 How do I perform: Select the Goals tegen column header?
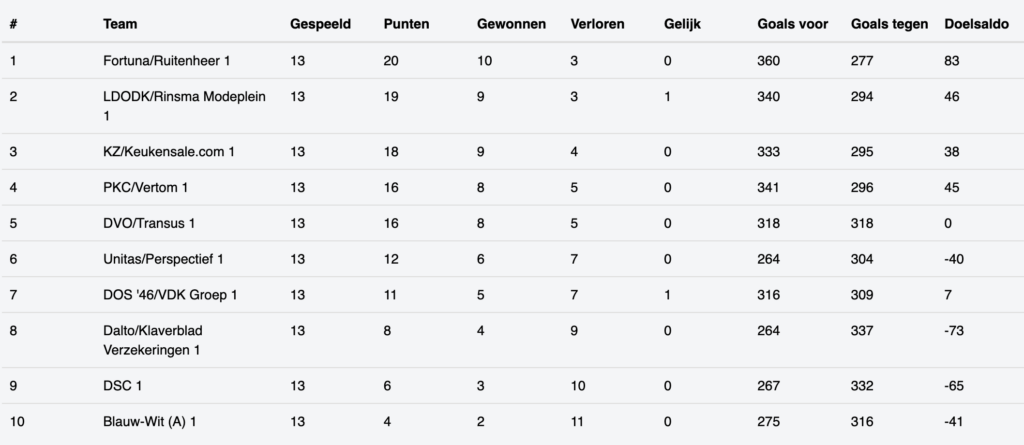pos(889,24)
